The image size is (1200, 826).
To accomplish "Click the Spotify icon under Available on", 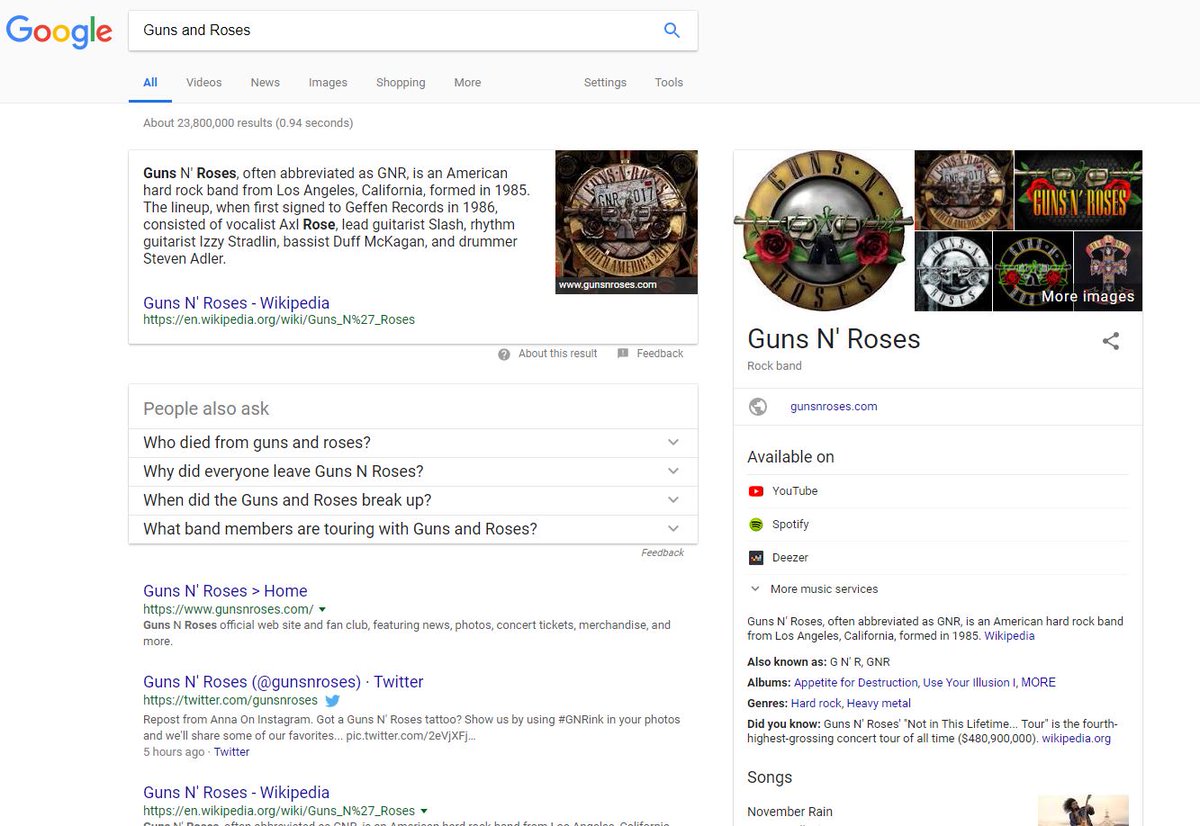I will 756,524.
